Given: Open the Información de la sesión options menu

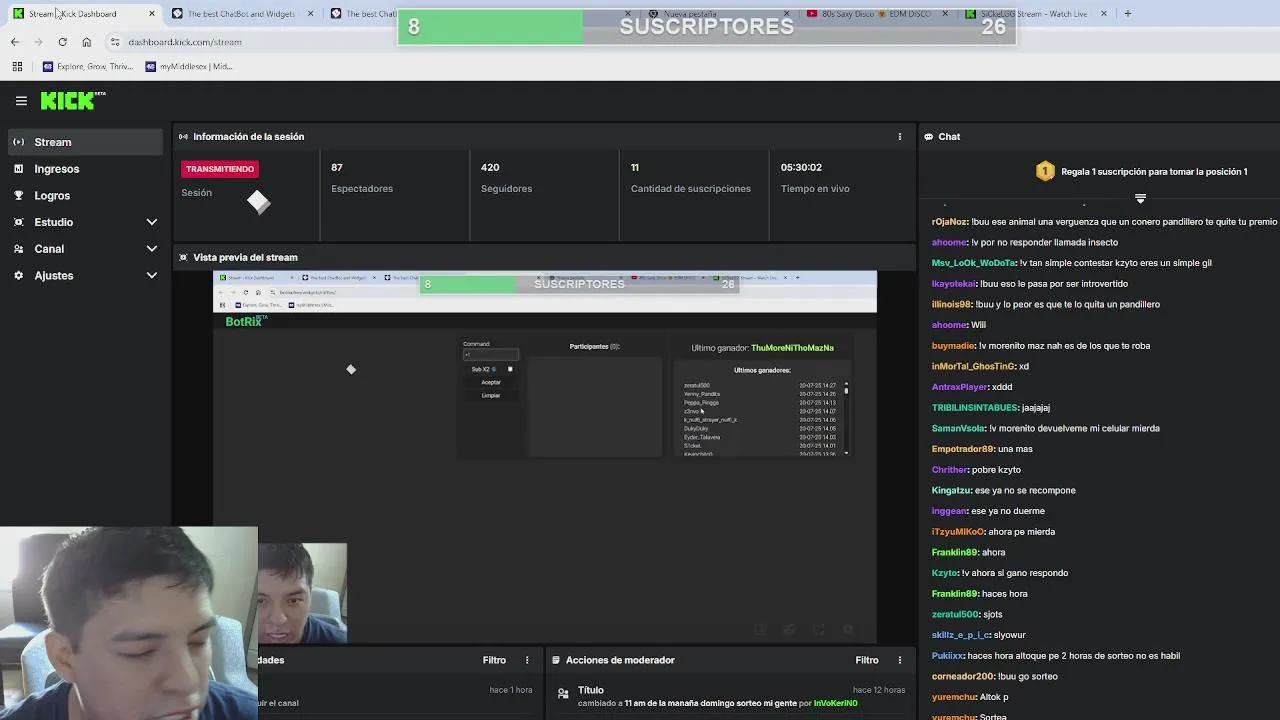Looking at the screenshot, I should (899, 137).
